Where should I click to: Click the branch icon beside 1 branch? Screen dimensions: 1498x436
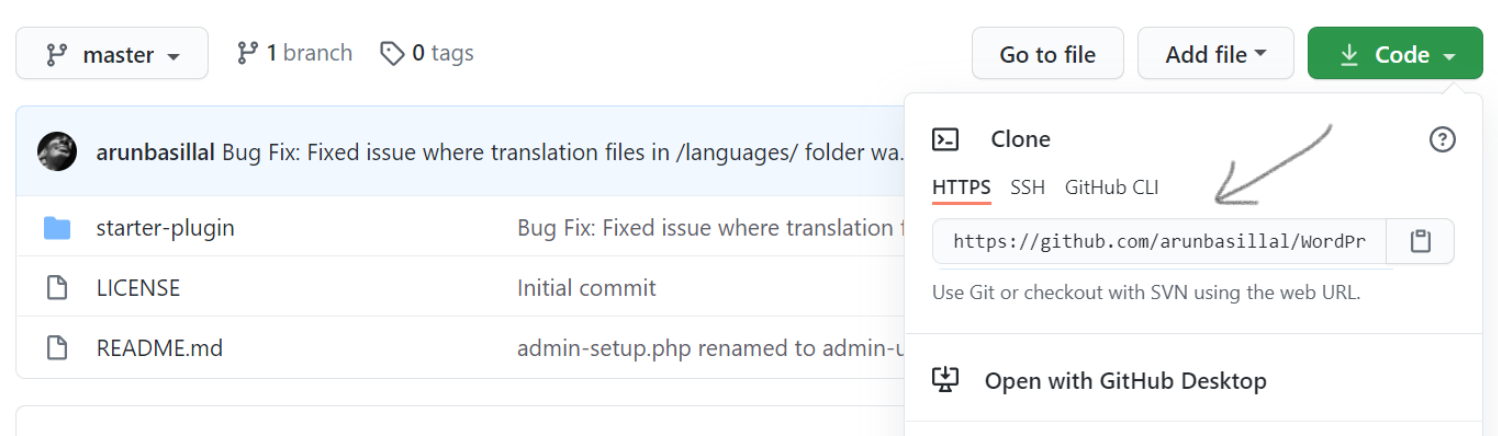pos(247,53)
